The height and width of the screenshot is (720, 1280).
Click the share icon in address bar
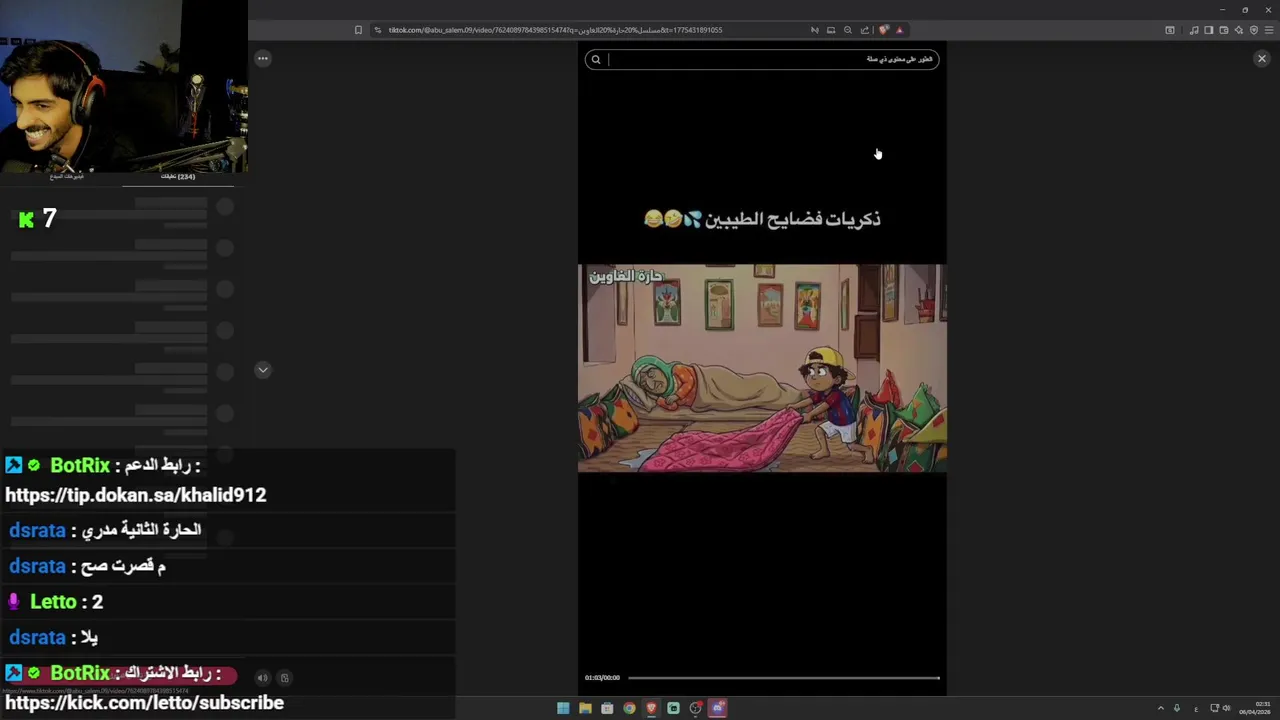(x=865, y=30)
